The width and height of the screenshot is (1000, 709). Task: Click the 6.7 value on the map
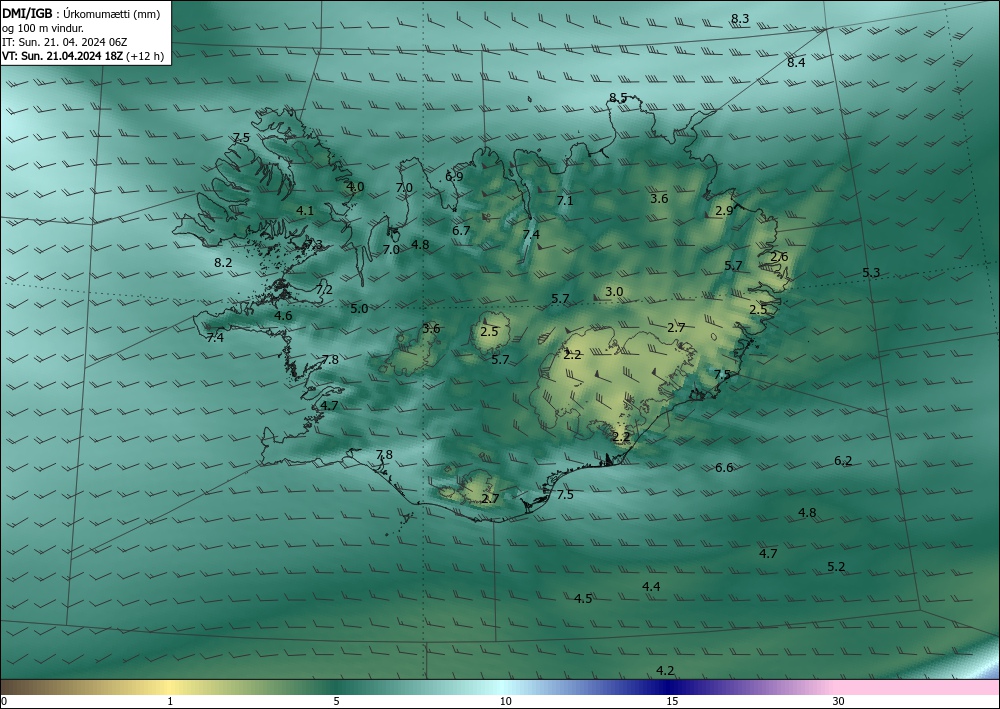pos(461,231)
